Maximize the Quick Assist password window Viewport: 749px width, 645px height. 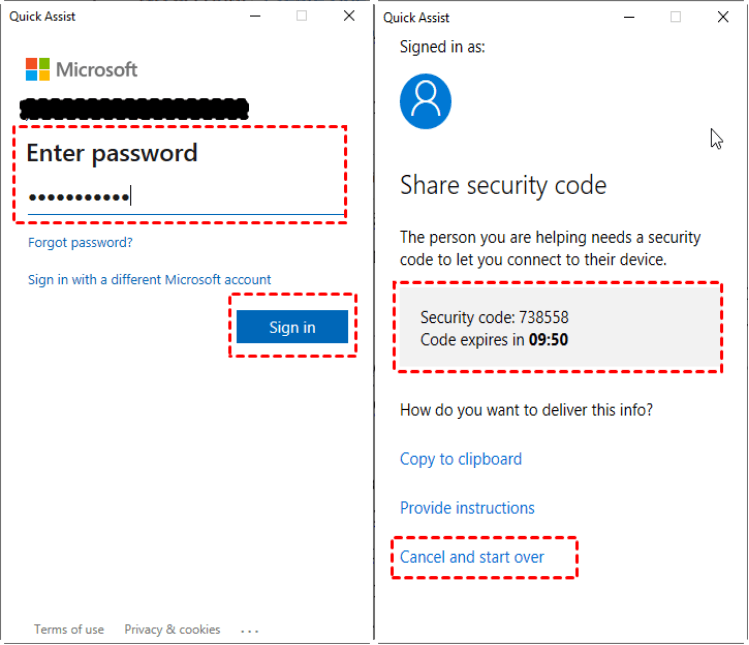pyautogui.click(x=301, y=16)
